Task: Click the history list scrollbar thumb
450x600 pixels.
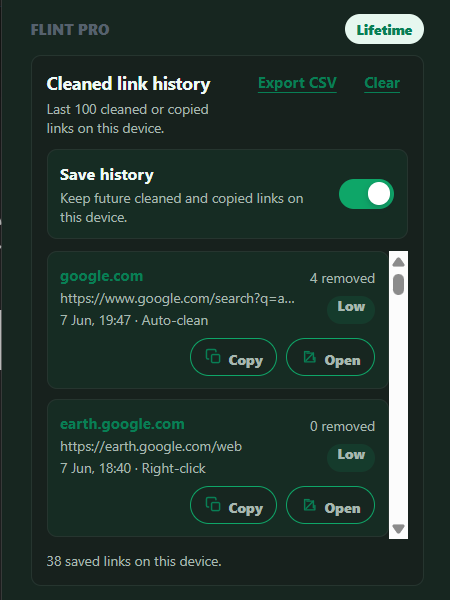Action: (398, 284)
